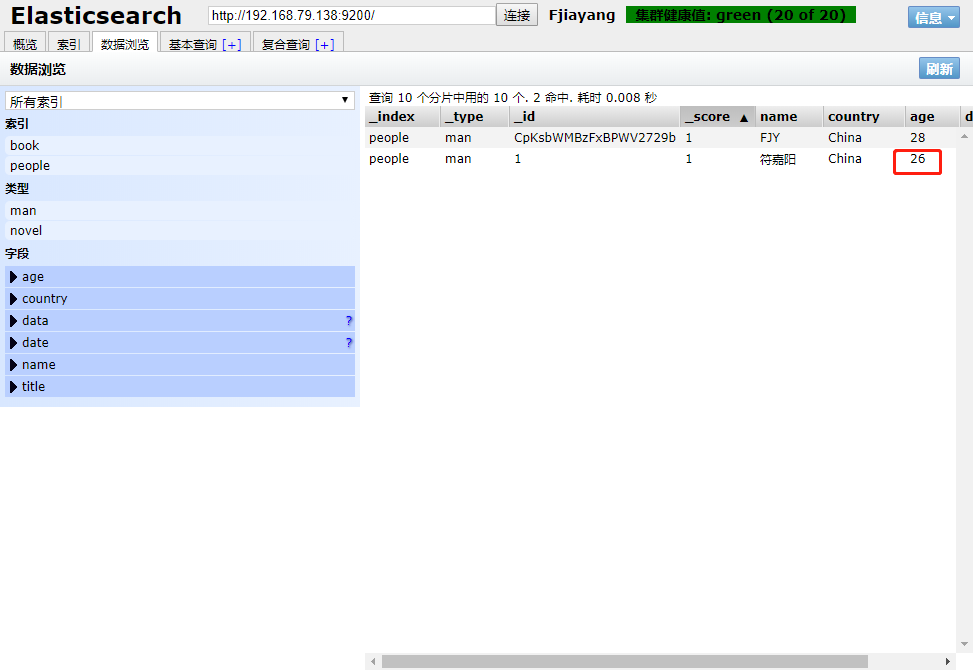The height and width of the screenshot is (670, 973).
Task: Click the sort arrow on _score column
Action: 743,117
